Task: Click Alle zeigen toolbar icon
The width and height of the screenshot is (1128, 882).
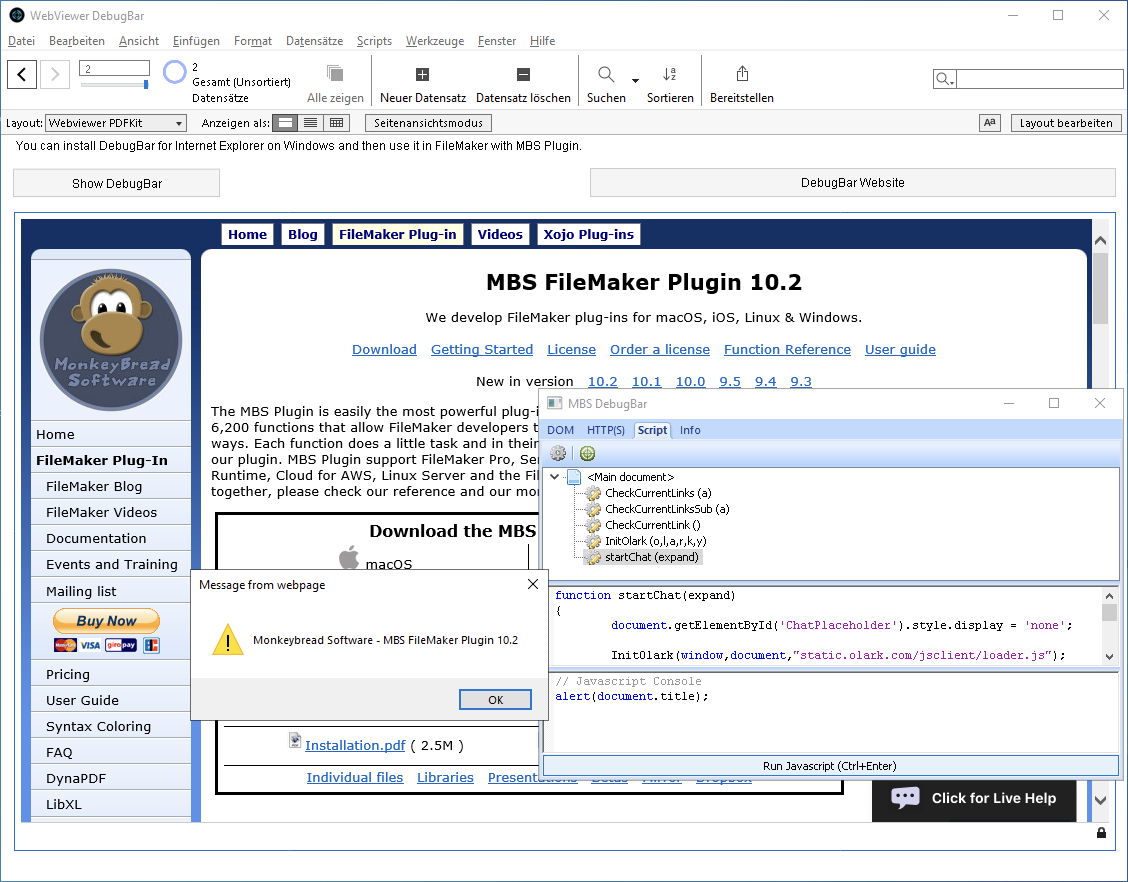Action: pos(335,73)
